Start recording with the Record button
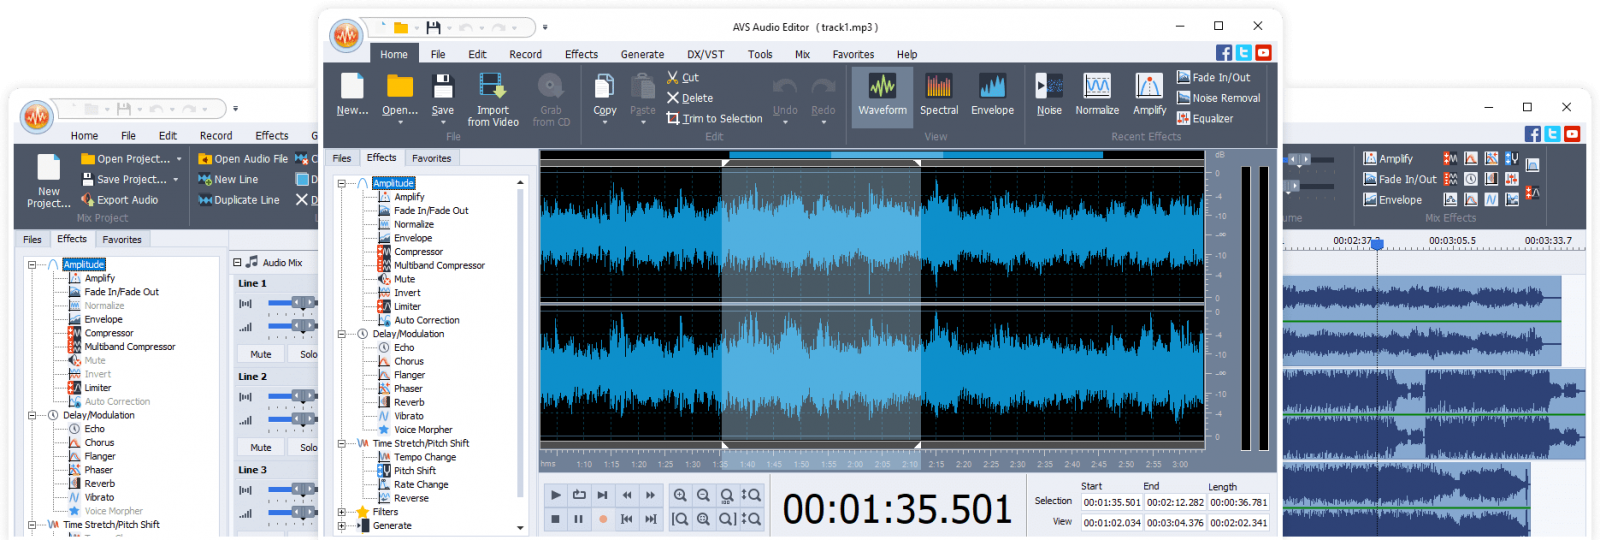Image resolution: width=1600 pixels, height=540 pixels. pos(602,519)
